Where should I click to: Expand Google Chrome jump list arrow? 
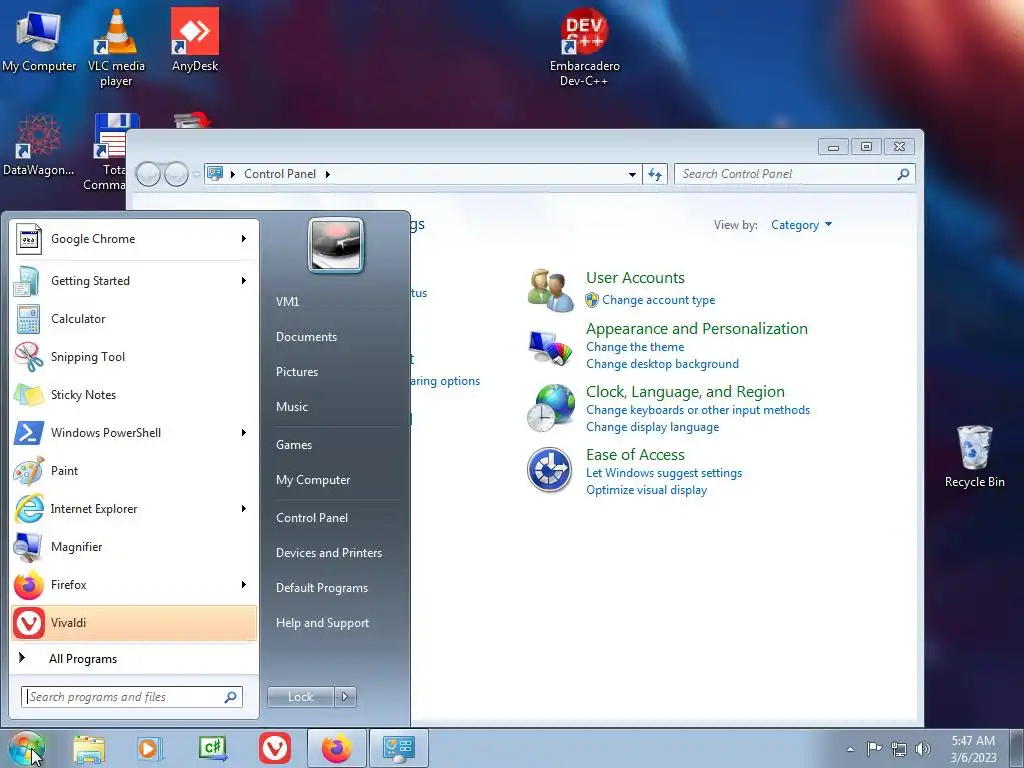(x=244, y=239)
